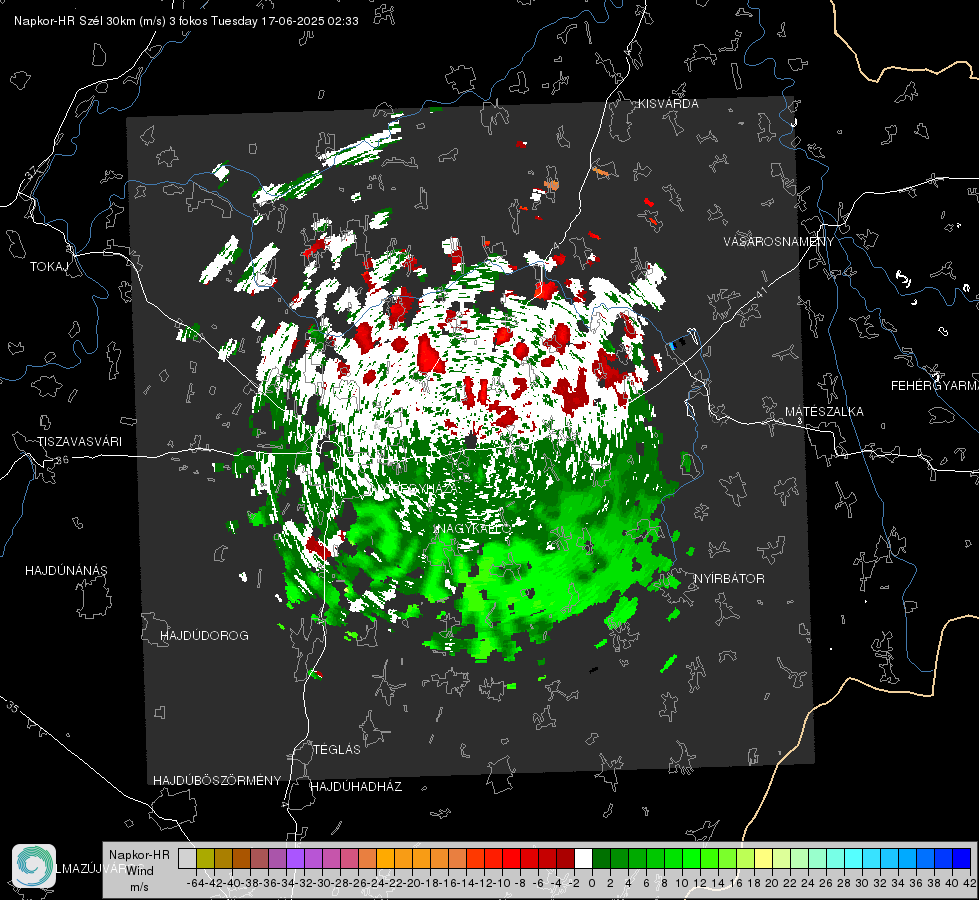Screen dimensions: 979x900
Task: Click the white swatch in the wind legend
Action: click(x=583, y=859)
